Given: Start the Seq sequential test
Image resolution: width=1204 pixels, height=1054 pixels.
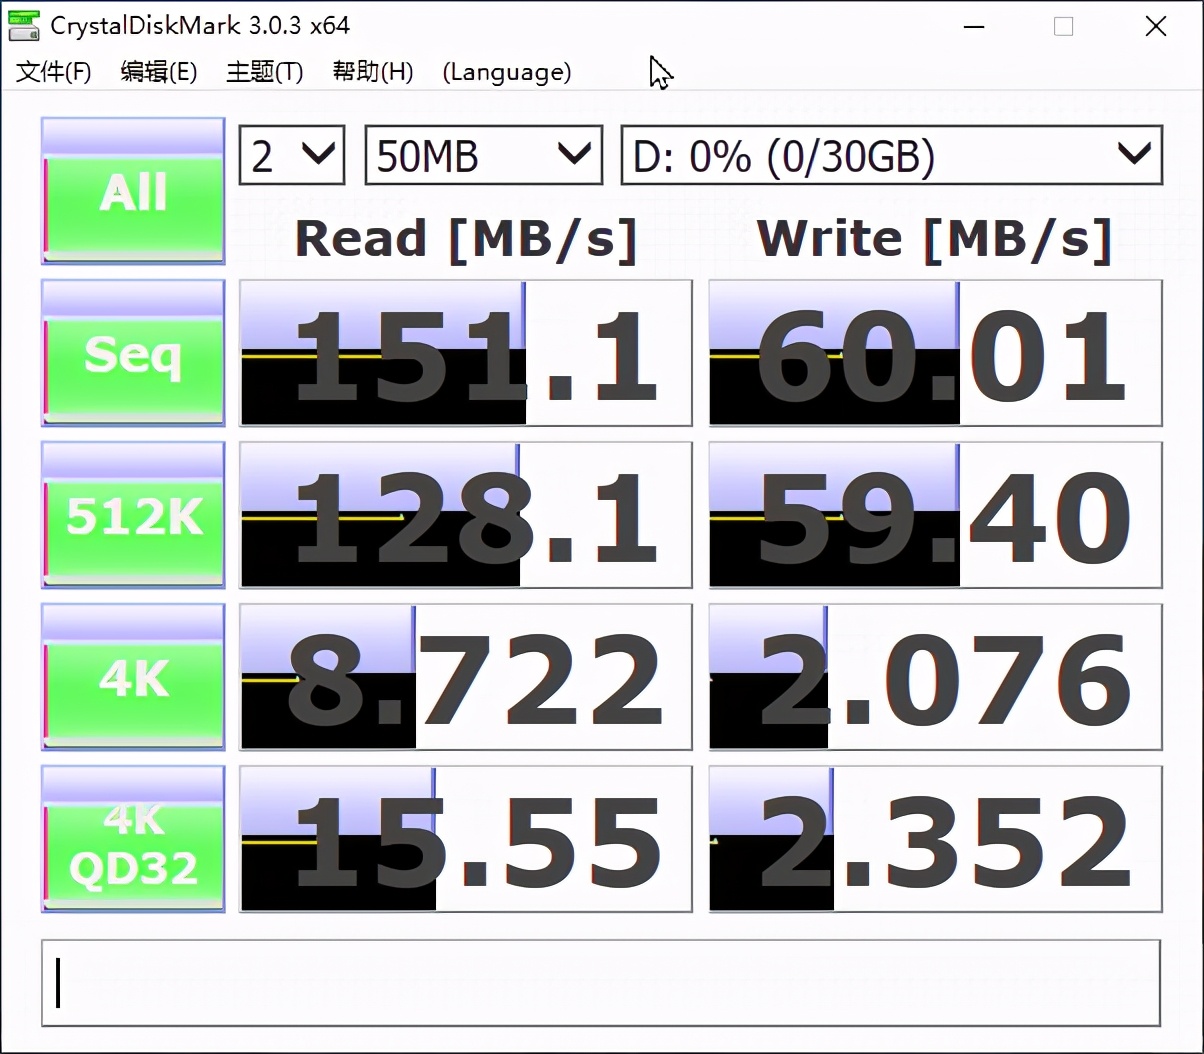Looking at the screenshot, I should [133, 353].
